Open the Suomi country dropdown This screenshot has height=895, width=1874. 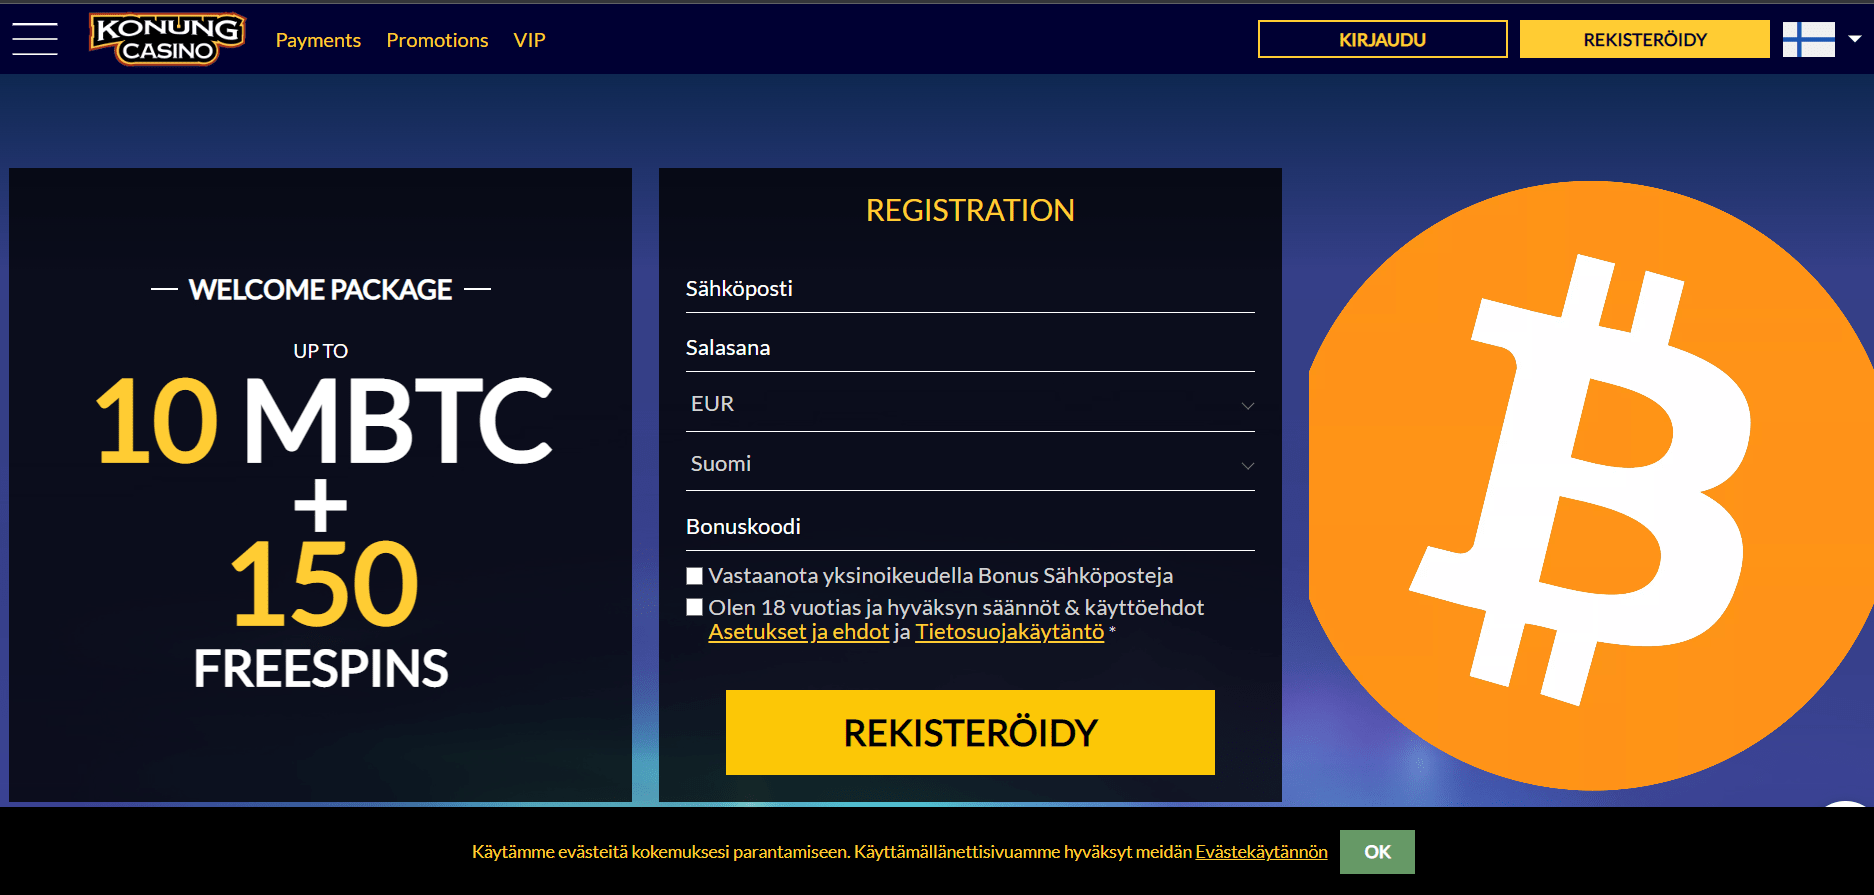coord(969,464)
